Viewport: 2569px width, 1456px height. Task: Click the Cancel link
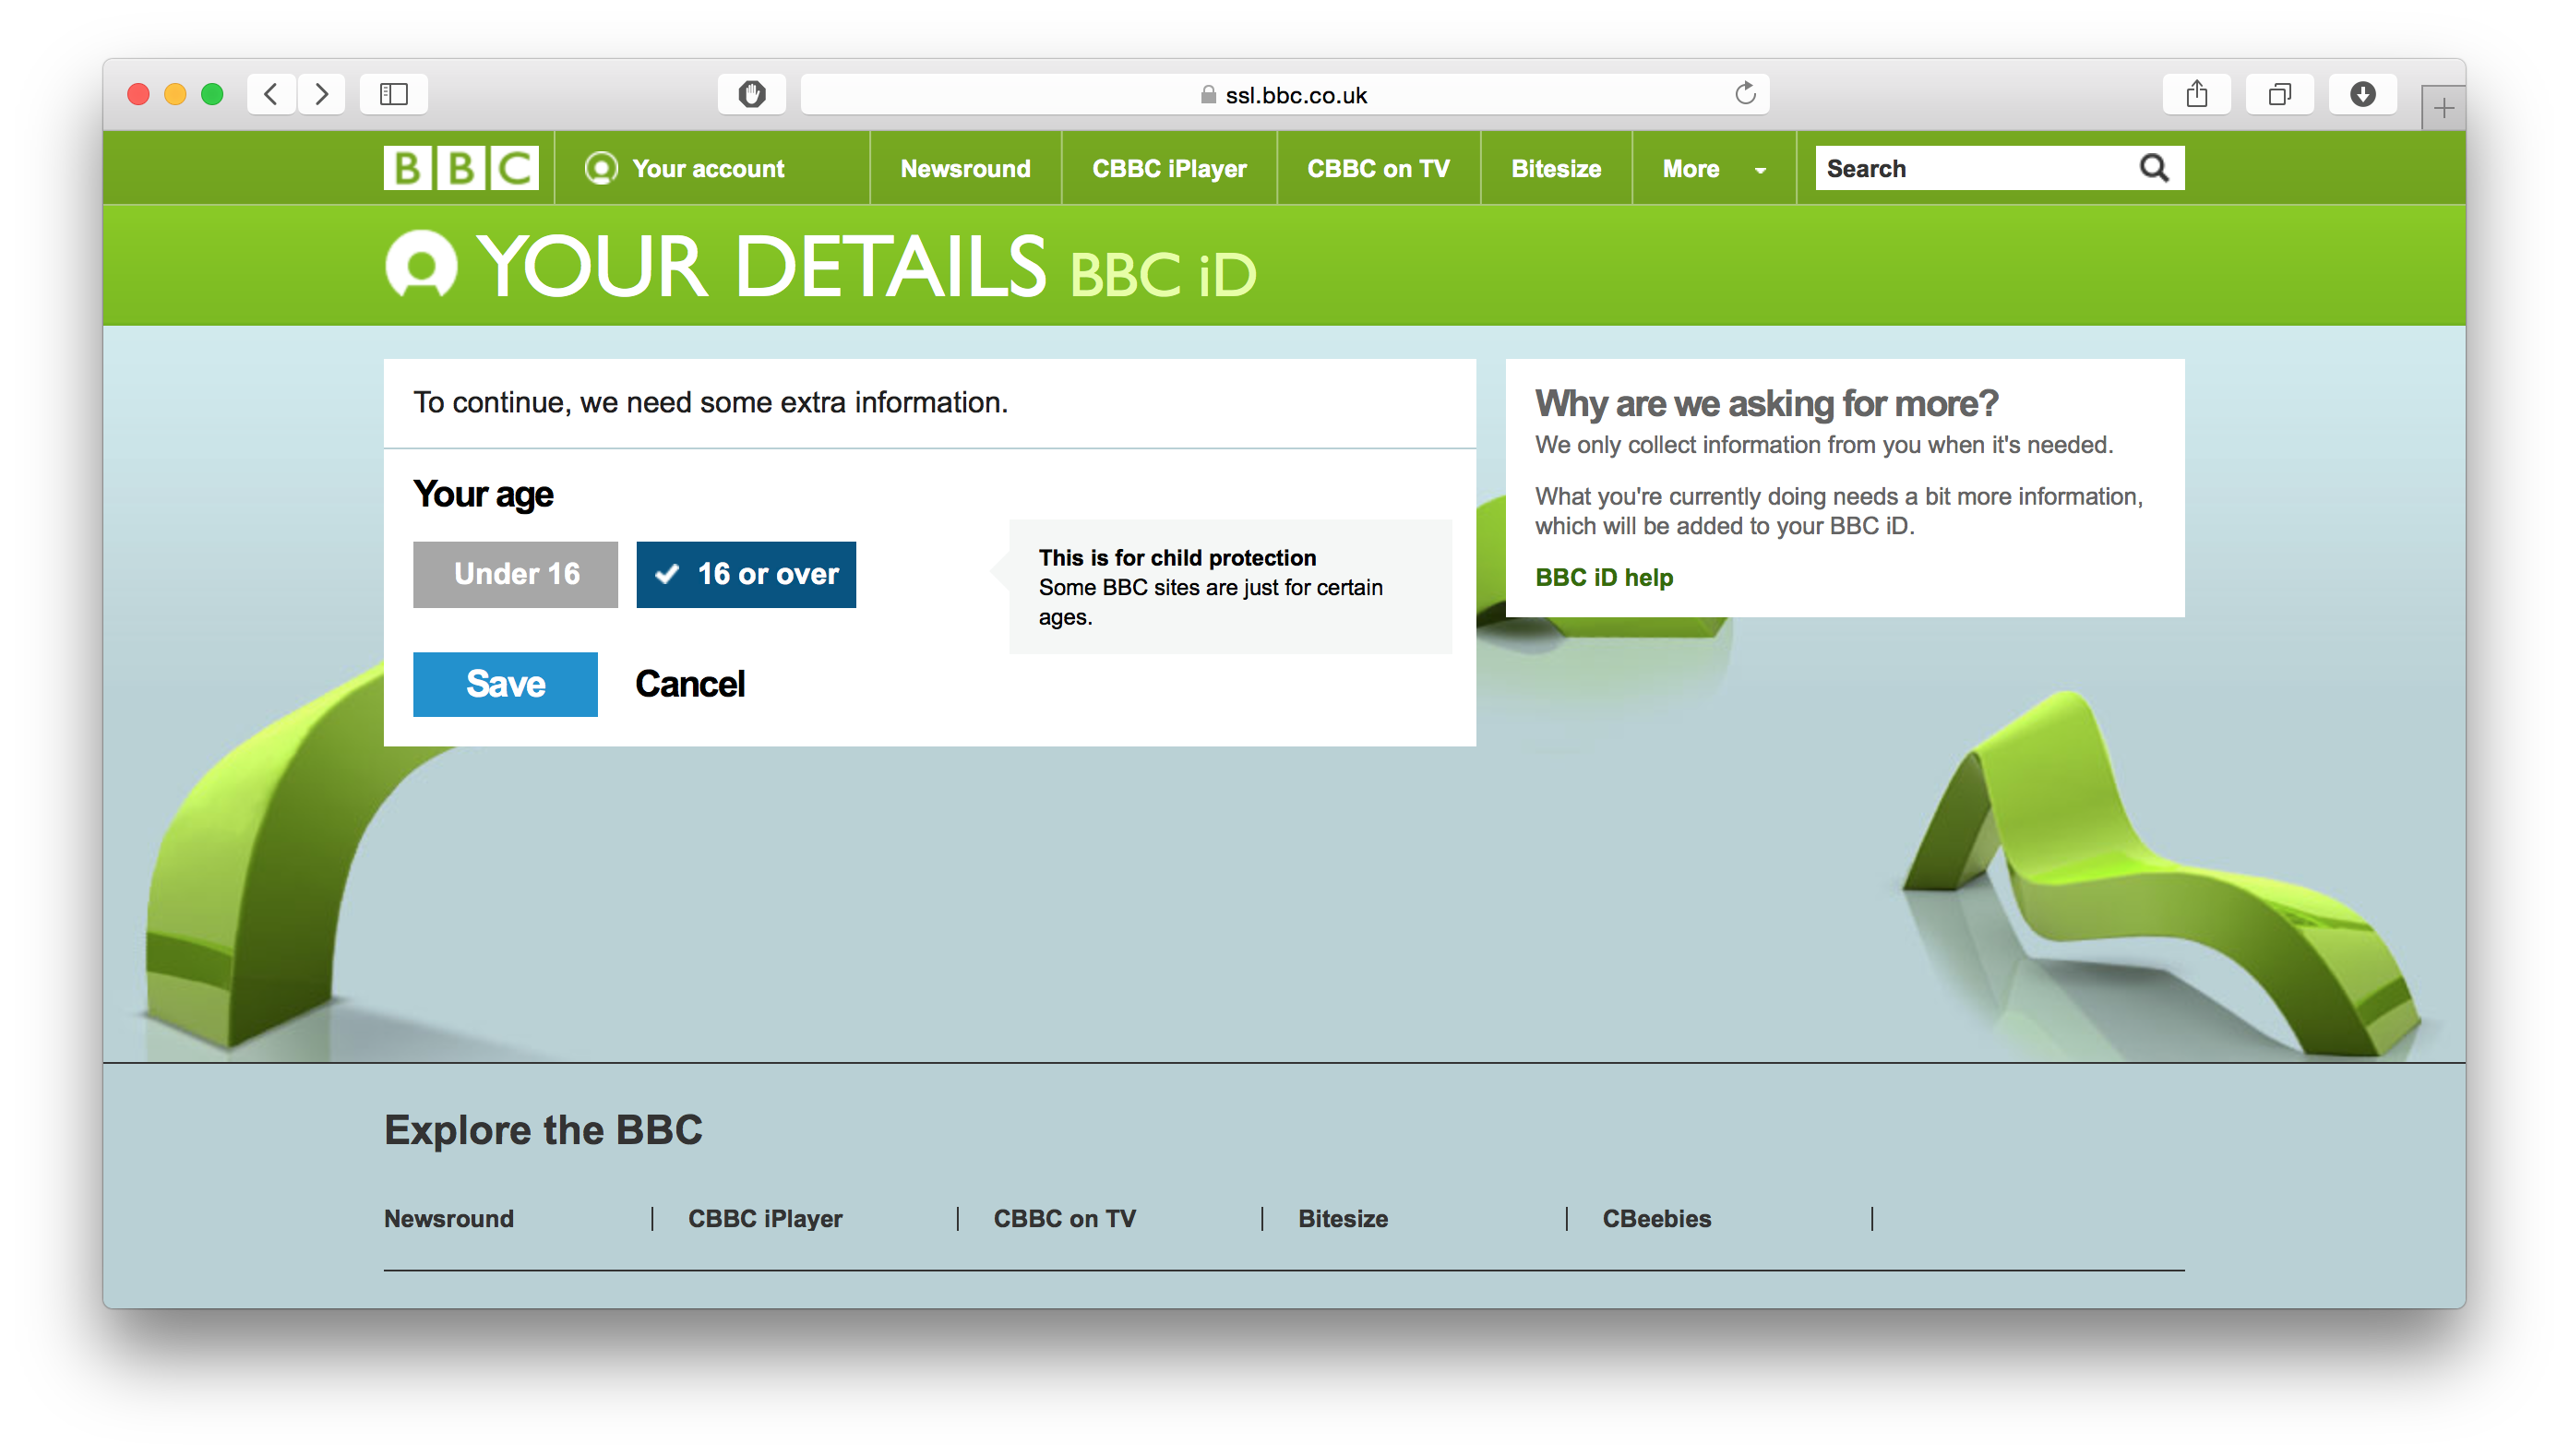pyautogui.click(x=689, y=684)
